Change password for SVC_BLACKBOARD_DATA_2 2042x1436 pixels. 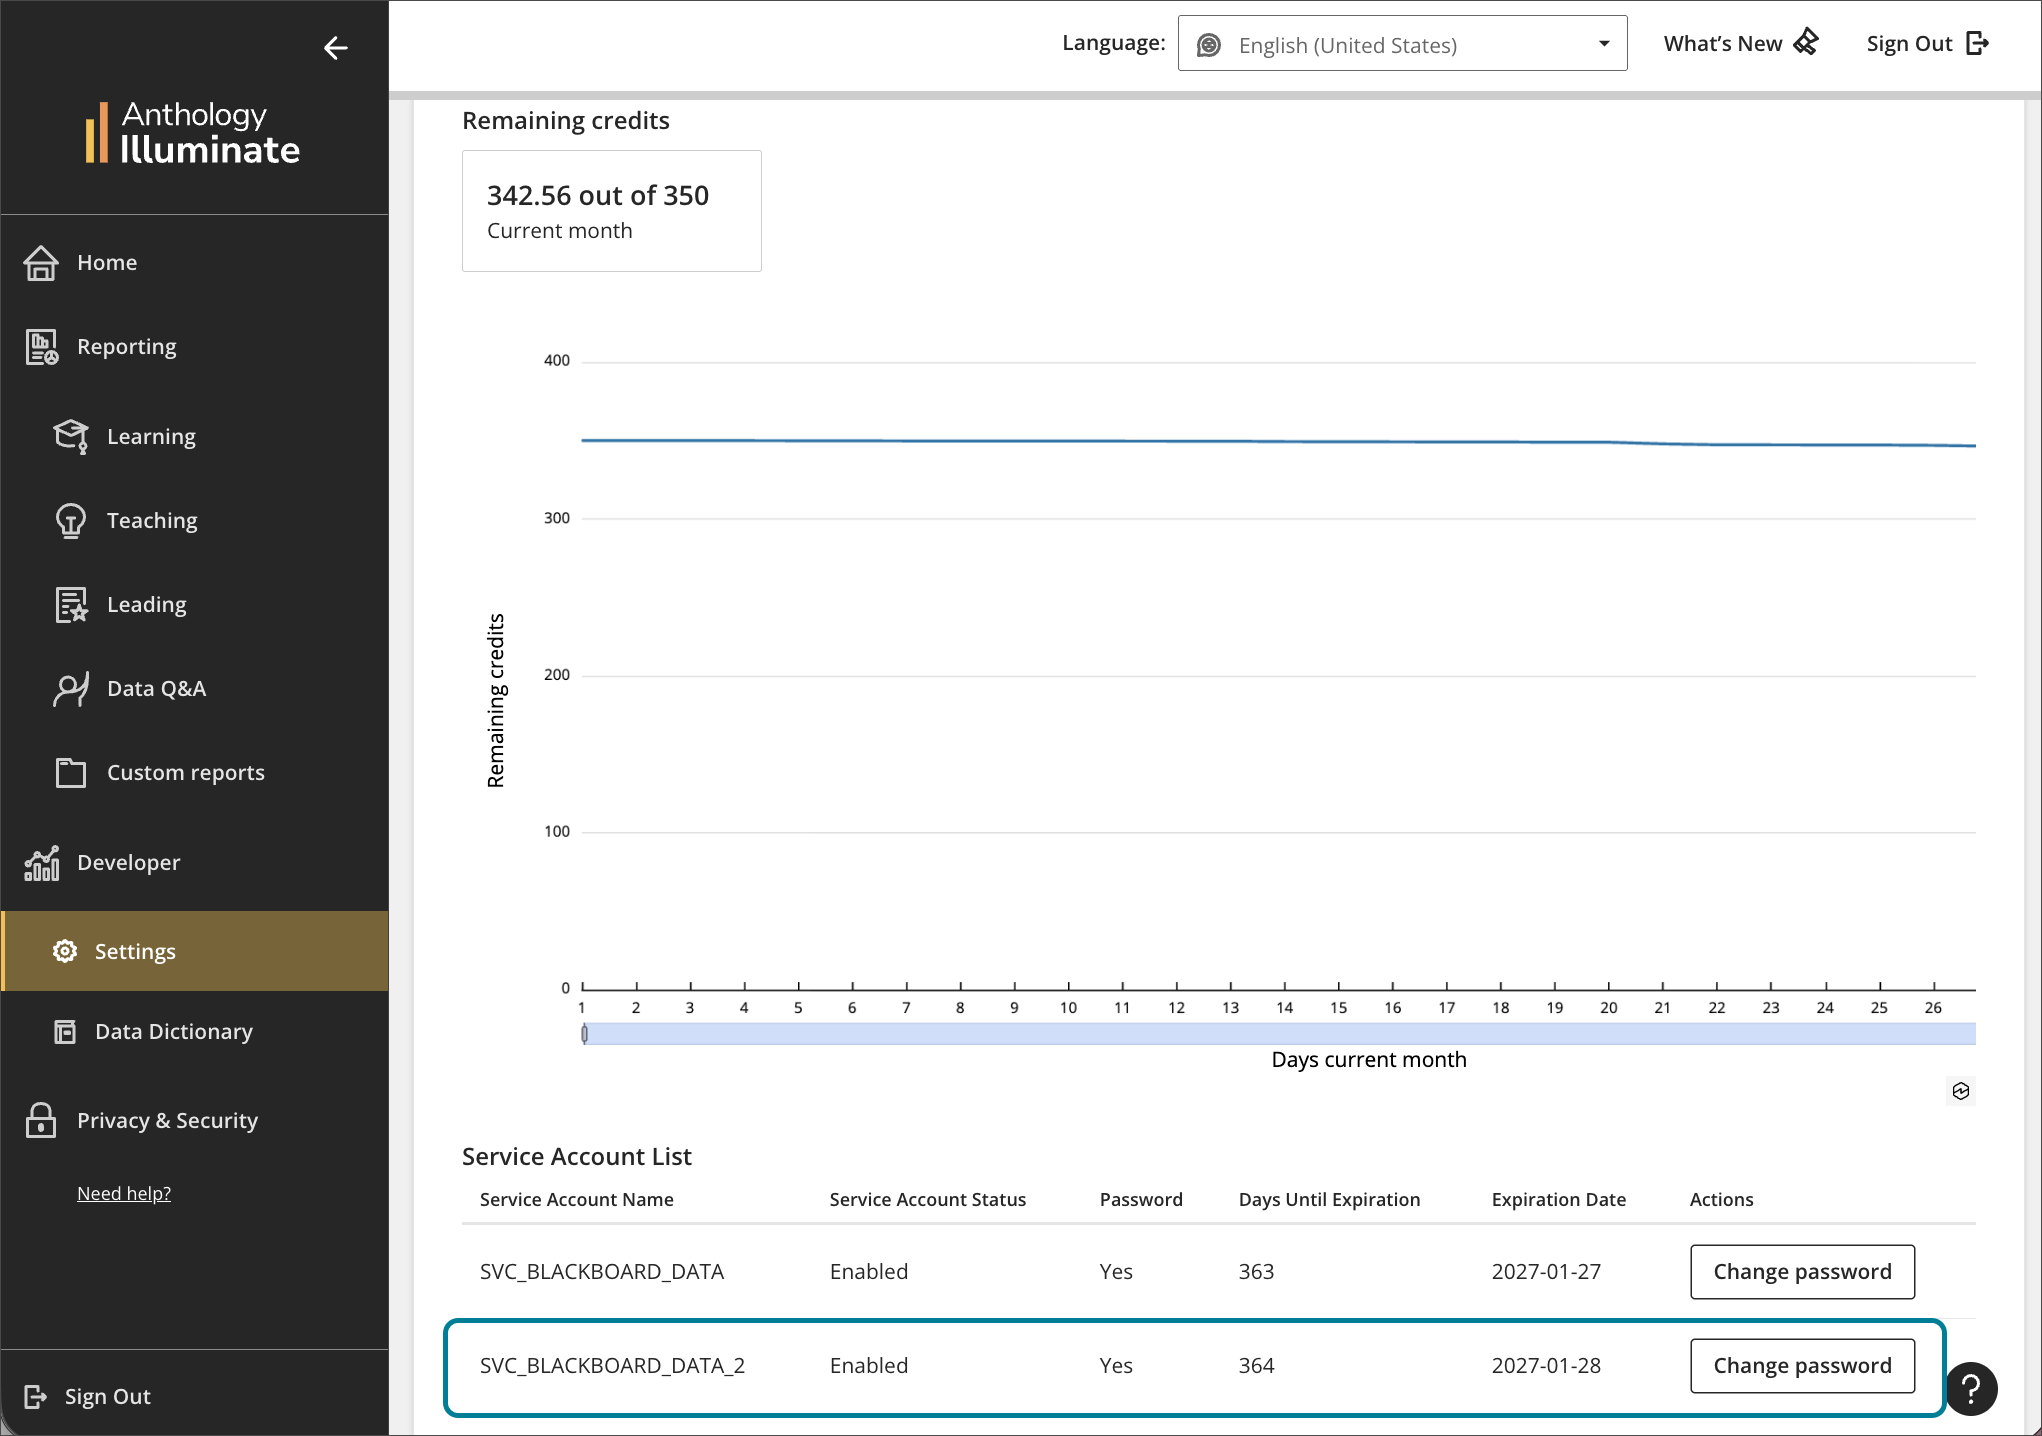coord(1802,1366)
